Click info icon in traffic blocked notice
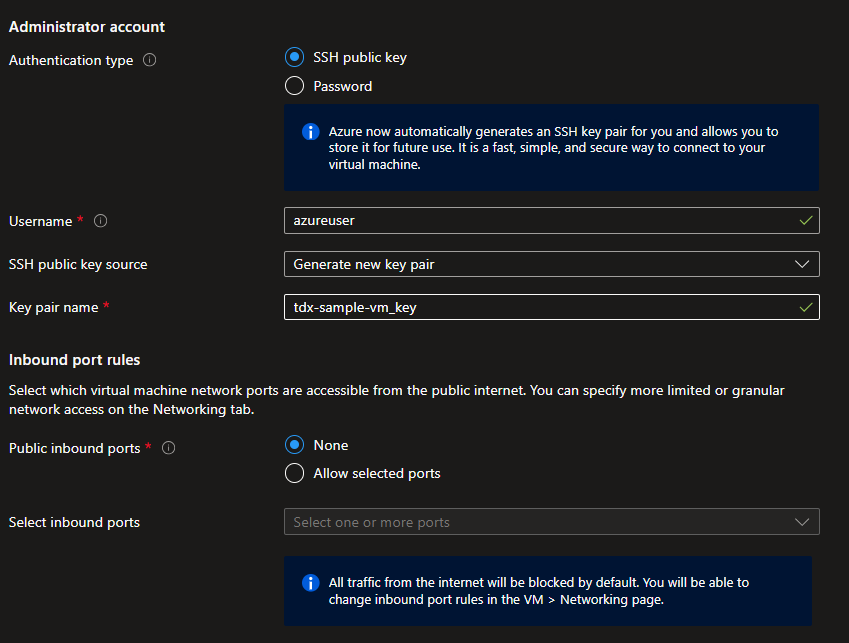Screen dimensions: 849x643 (310, 582)
